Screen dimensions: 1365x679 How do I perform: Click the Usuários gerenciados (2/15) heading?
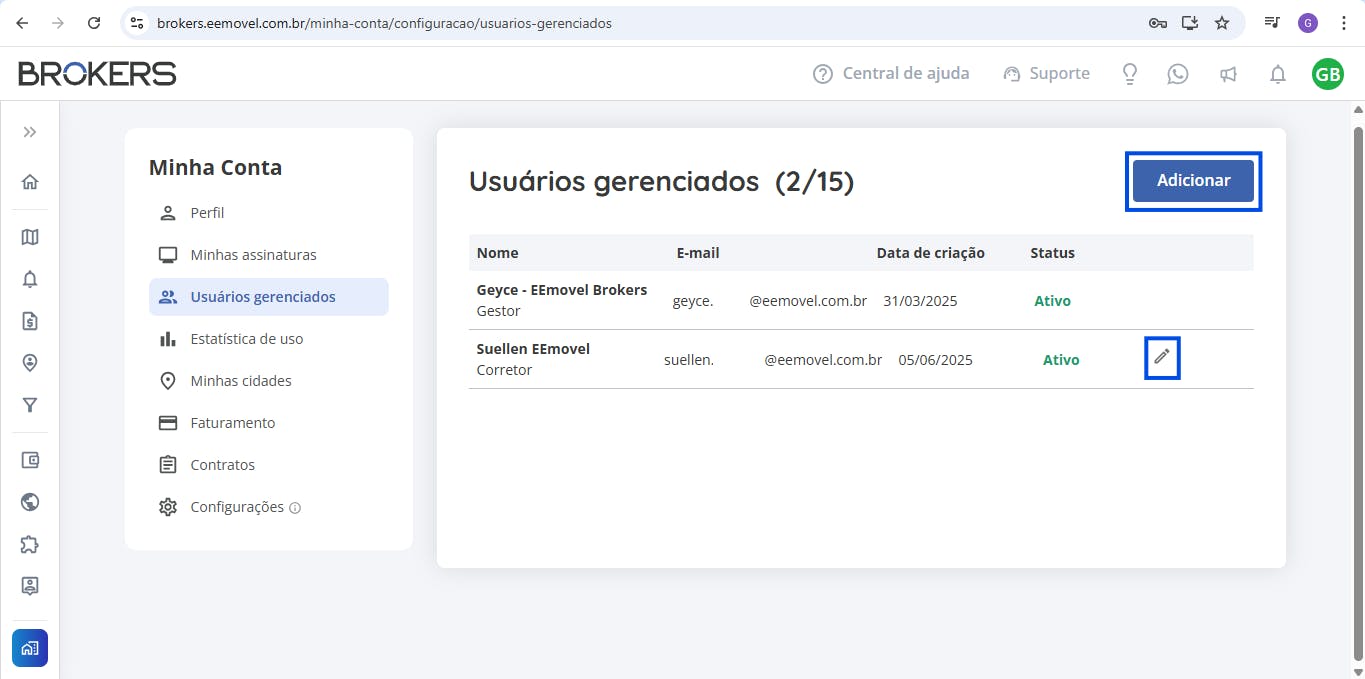[x=662, y=181]
